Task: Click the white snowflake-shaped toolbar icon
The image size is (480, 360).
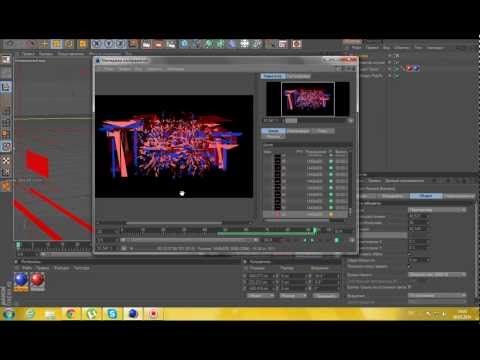Action: click(x=245, y=44)
